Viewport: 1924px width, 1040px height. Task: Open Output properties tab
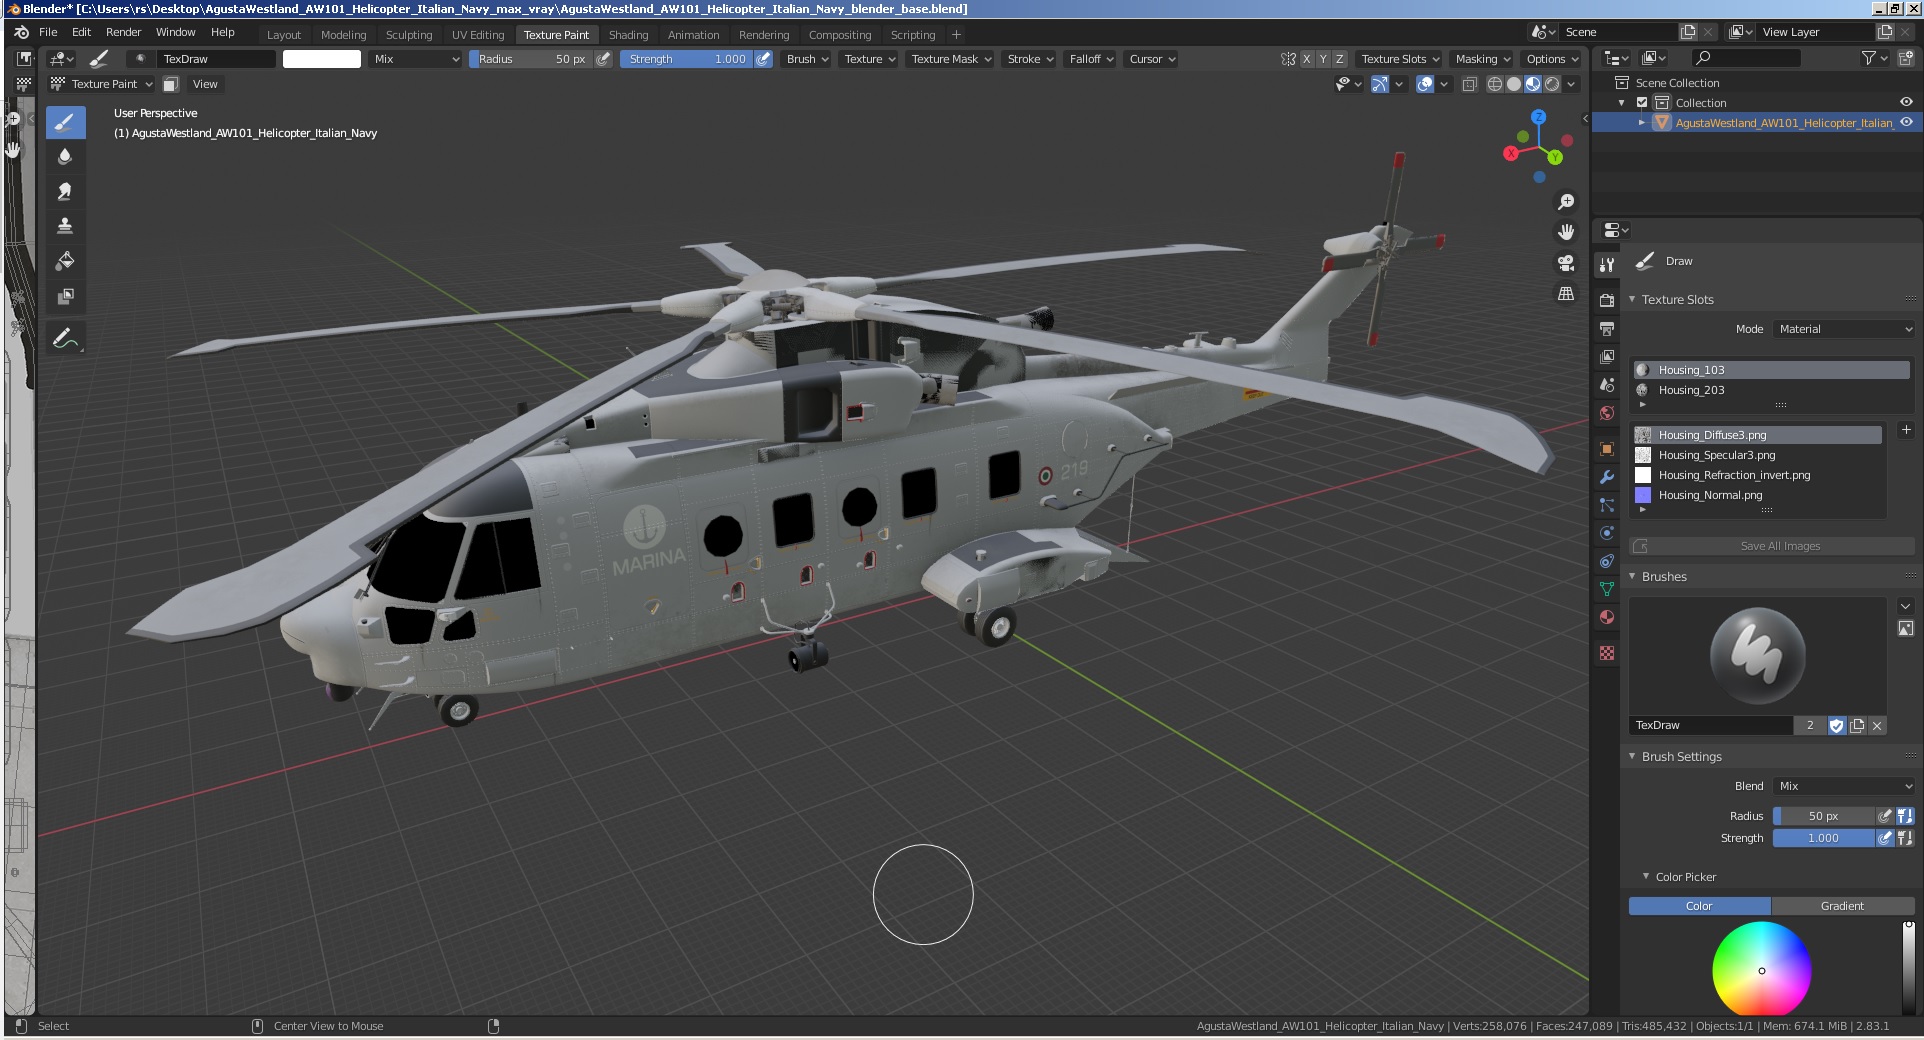tap(1607, 328)
